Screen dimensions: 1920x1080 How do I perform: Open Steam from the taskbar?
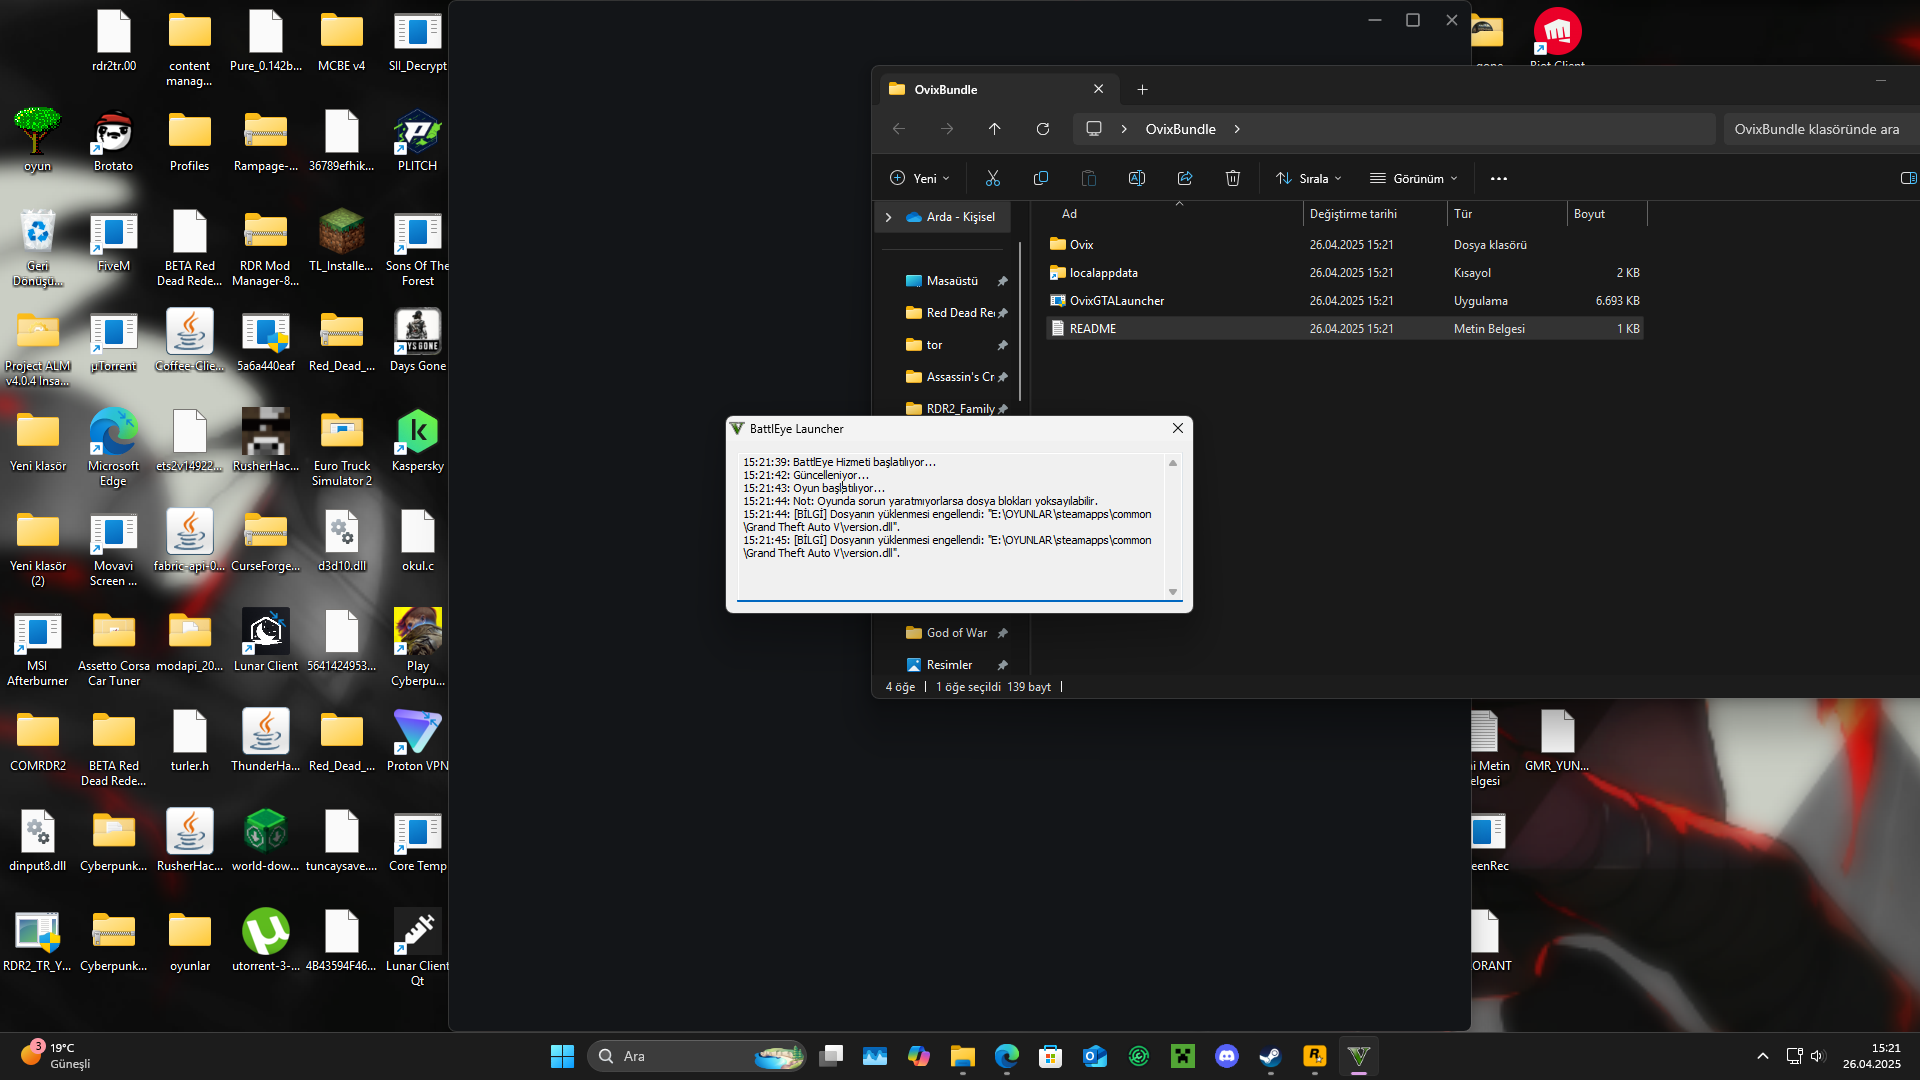click(x=1270, y=1056)
